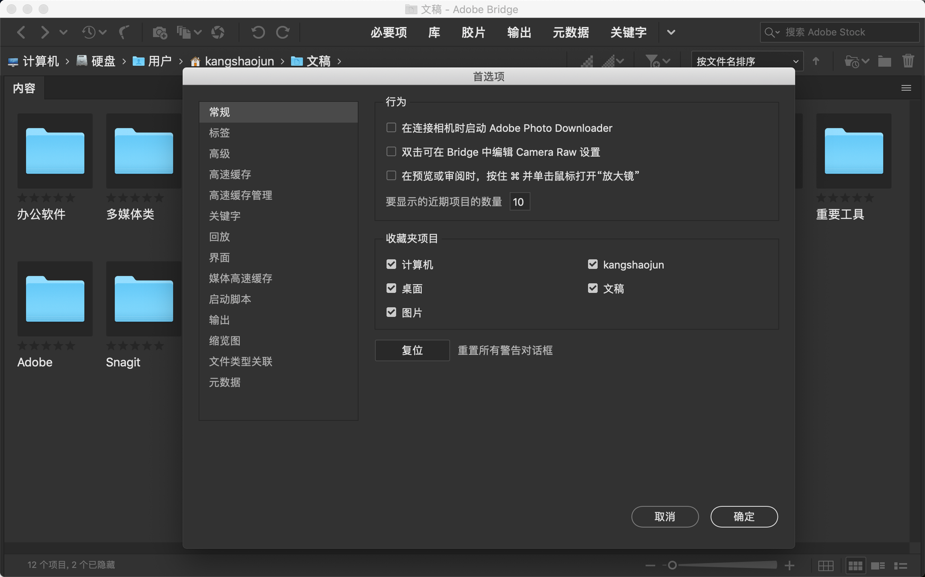Go back with the left arrow icon
Viewport: 925px width, 577px height.
click(21, 32)
